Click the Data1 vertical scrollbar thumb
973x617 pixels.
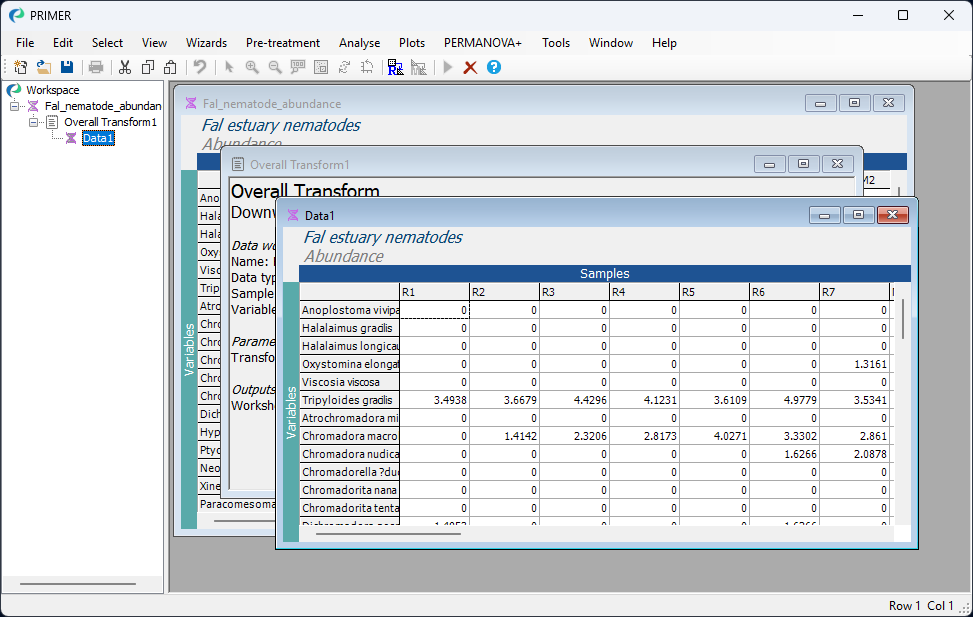click(903, 318)
